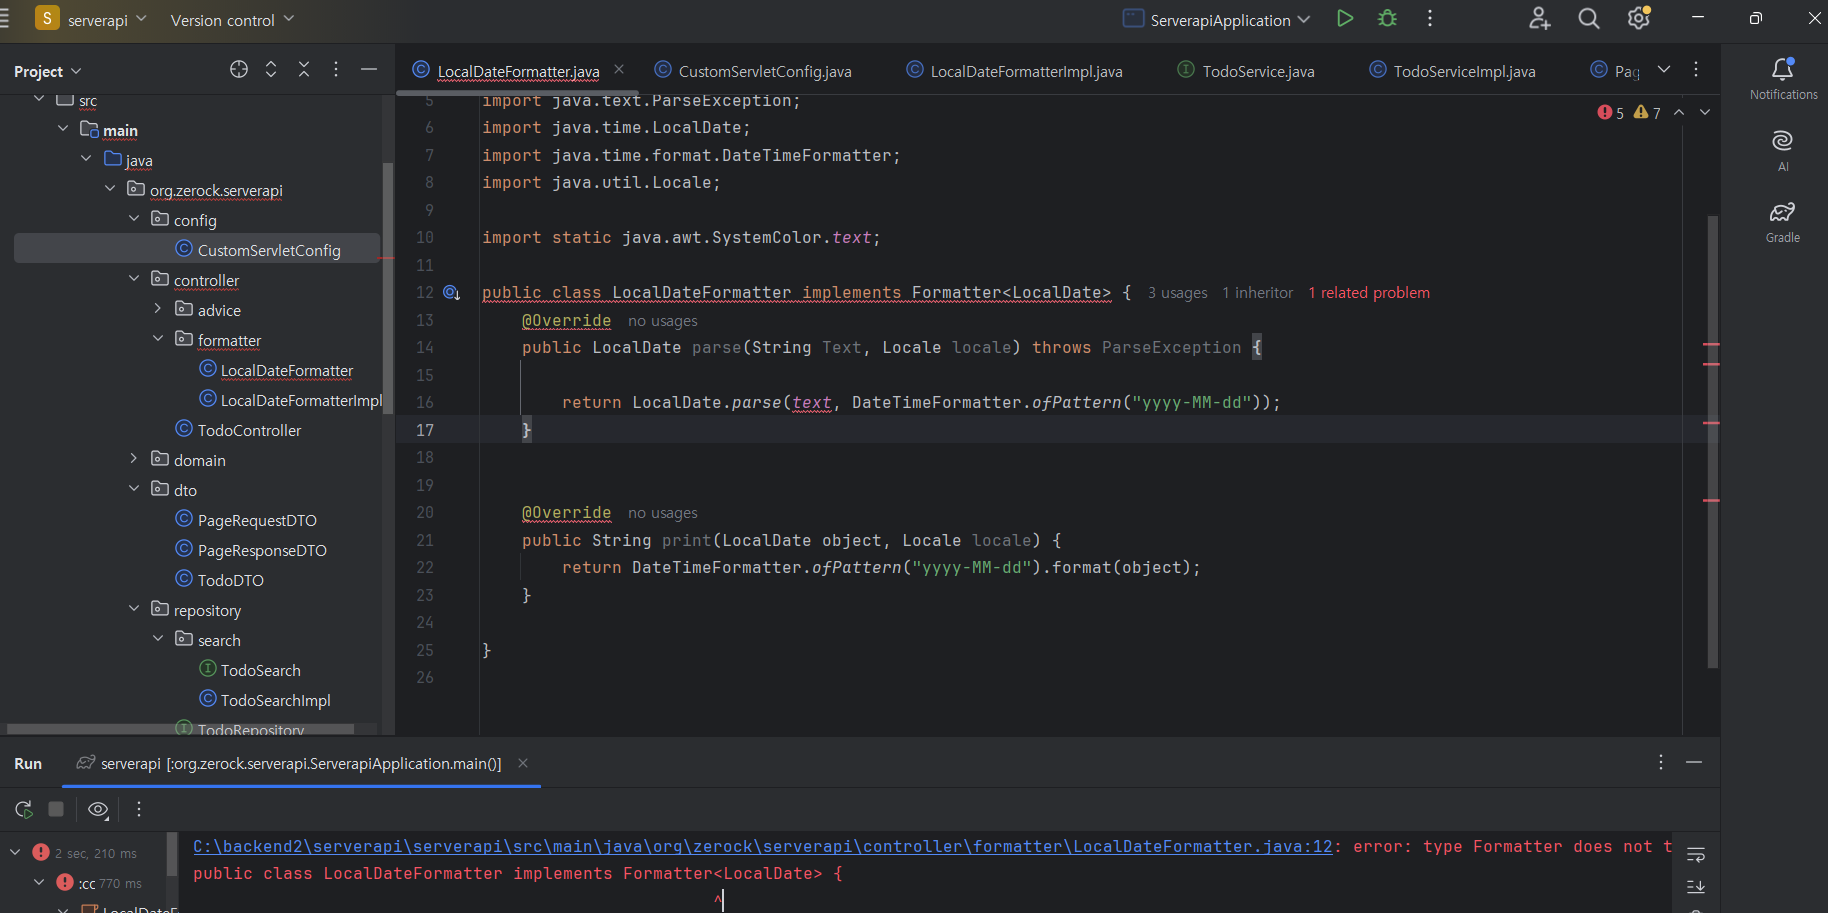
Task: Click the '1 related problem' hint
Action: pos(1369,293)
